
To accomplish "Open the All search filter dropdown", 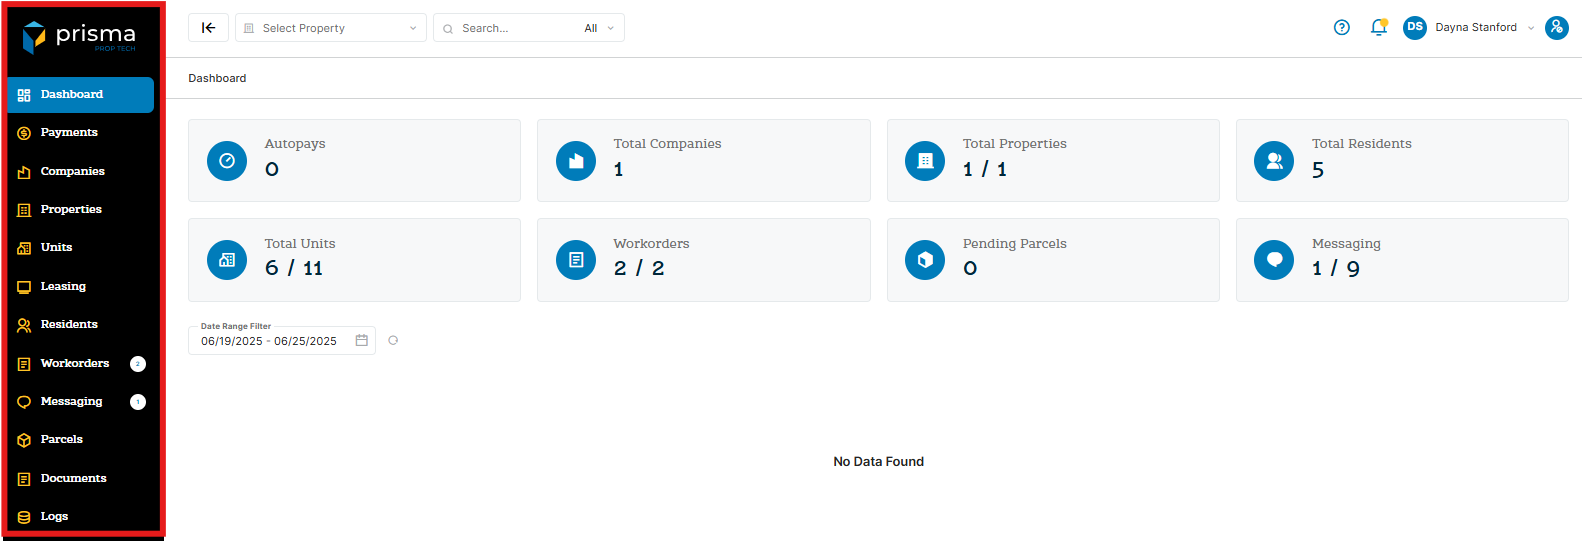I will click(x=599, y=28).
